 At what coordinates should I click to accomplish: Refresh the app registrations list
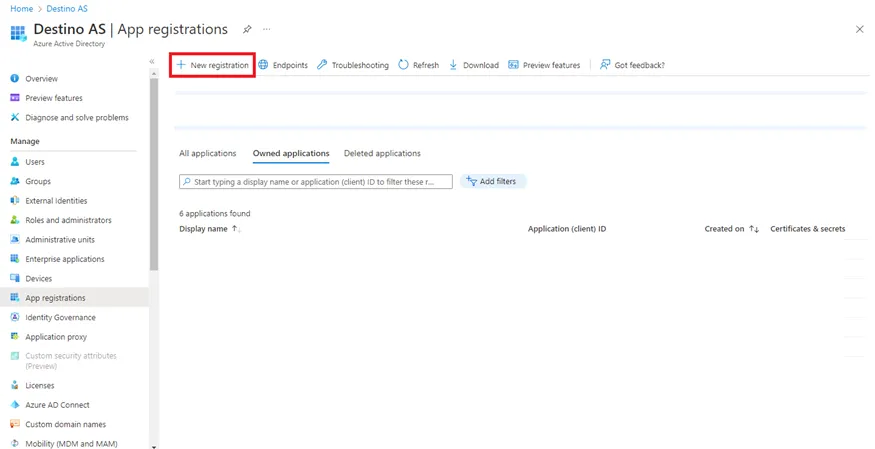[418, 65]
